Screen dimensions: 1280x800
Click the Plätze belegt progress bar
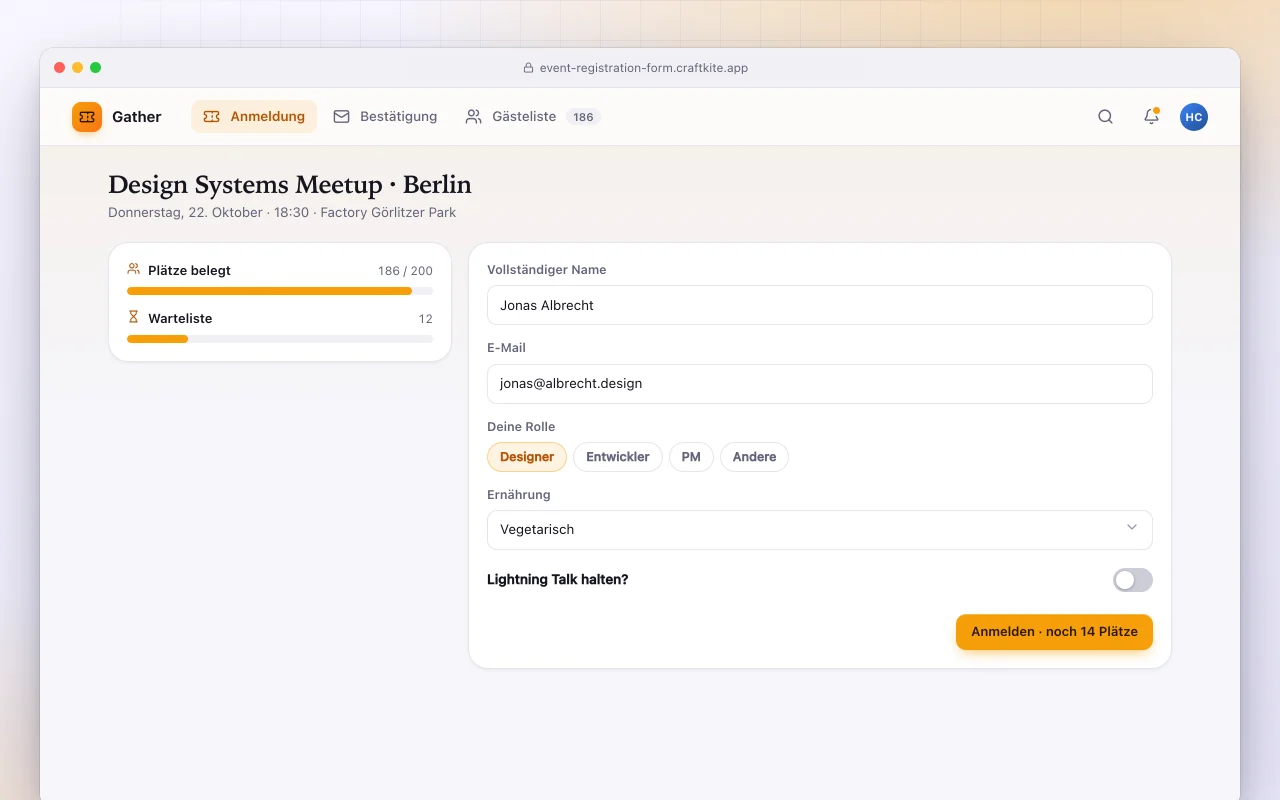(280, 291)
